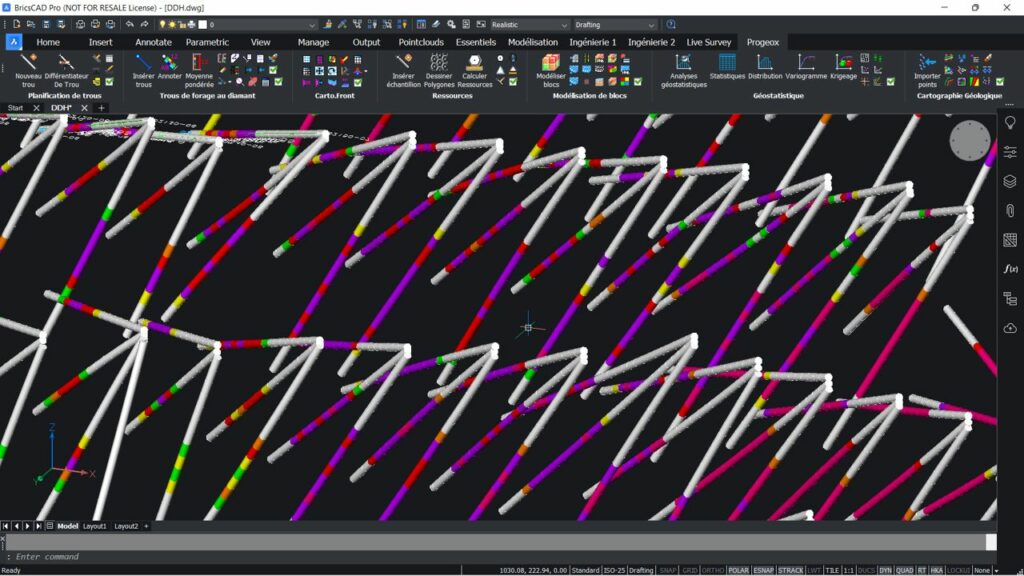Click the coordinates readout in status bar
Image resolution: width=1024 pixels, height=576 pixels.
[533, 570]
